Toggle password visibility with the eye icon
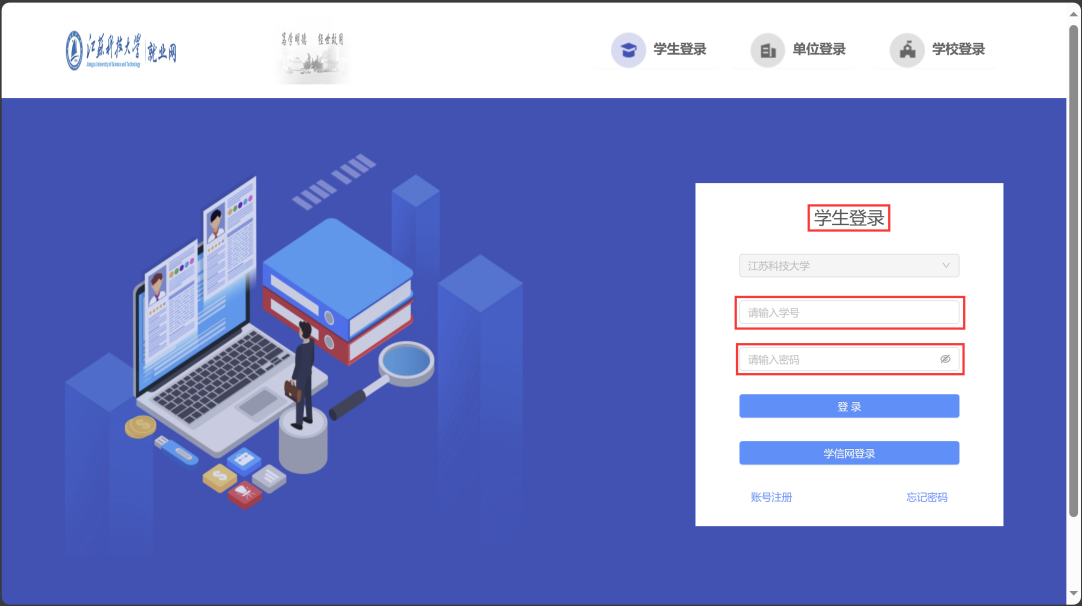The image size is (1082, 606). click(x=945, y=359)
